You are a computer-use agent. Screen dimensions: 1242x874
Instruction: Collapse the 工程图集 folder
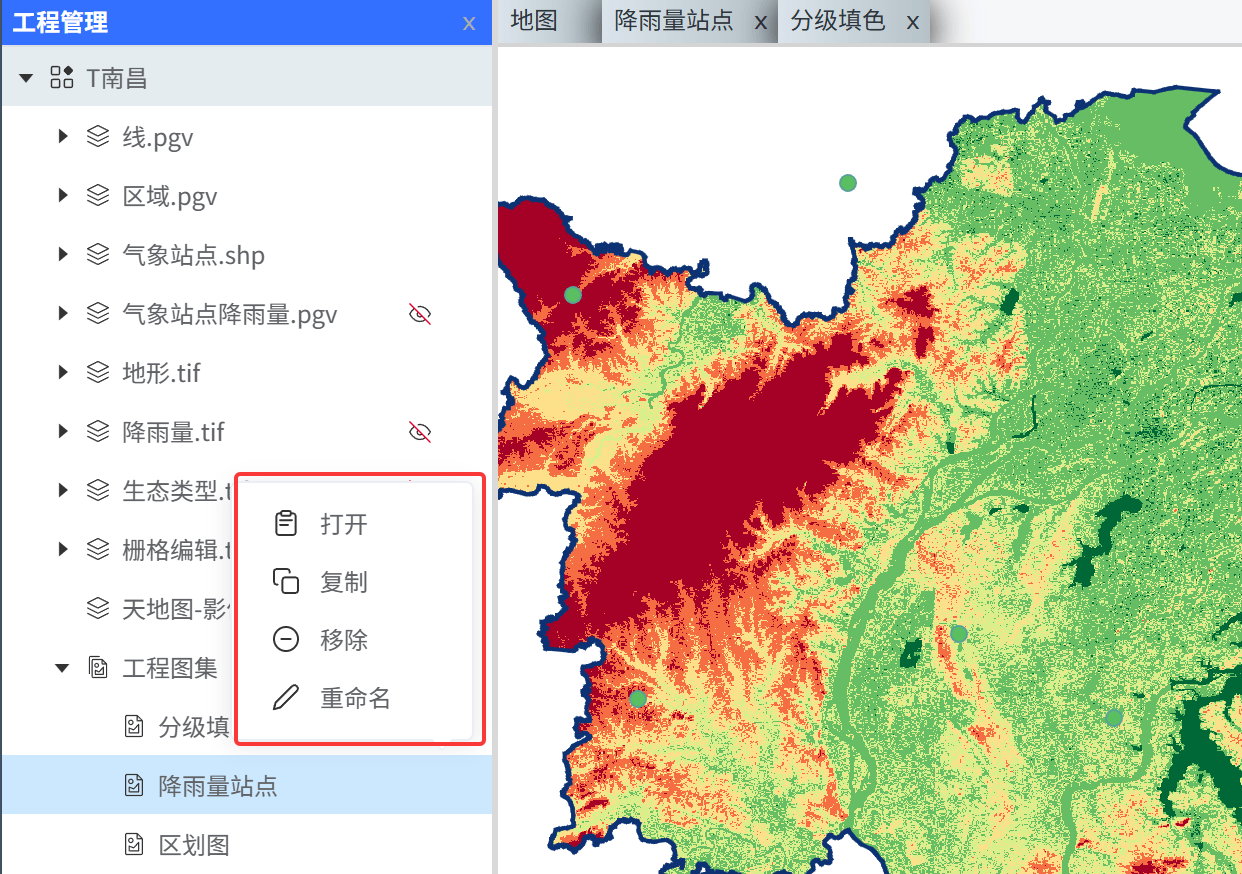coord(62,668)
